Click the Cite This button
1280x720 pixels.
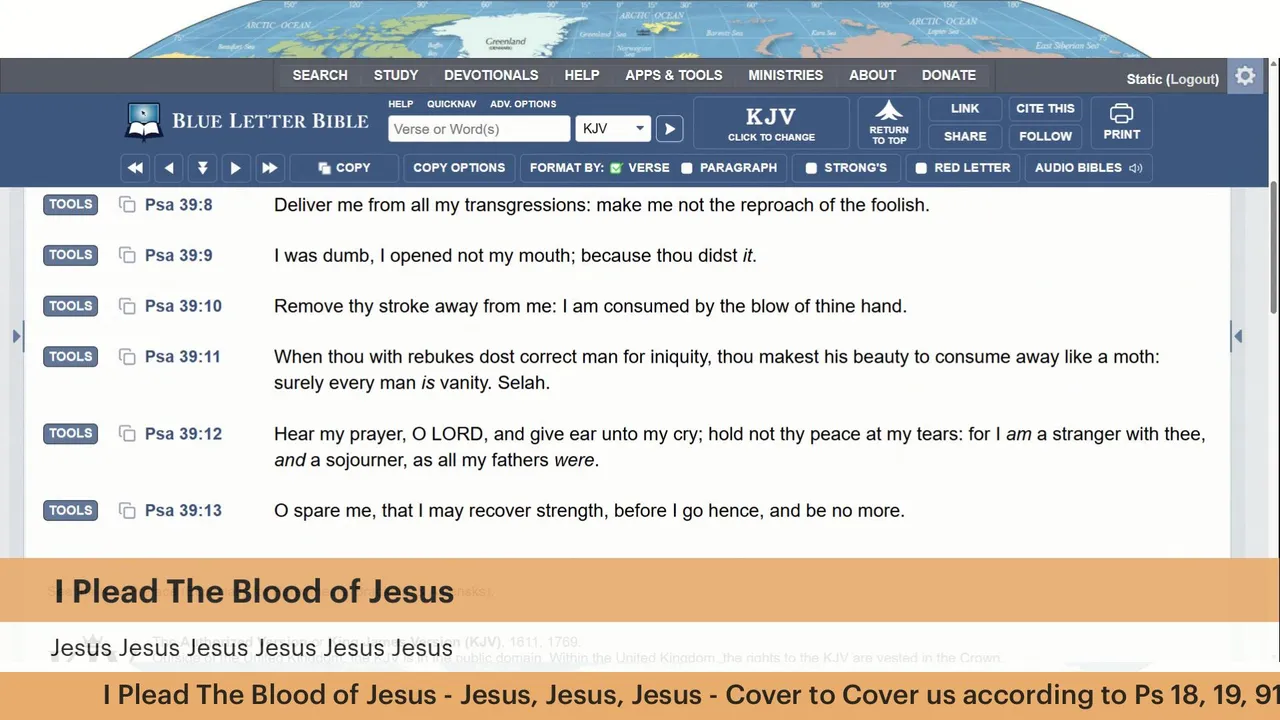1045,108
